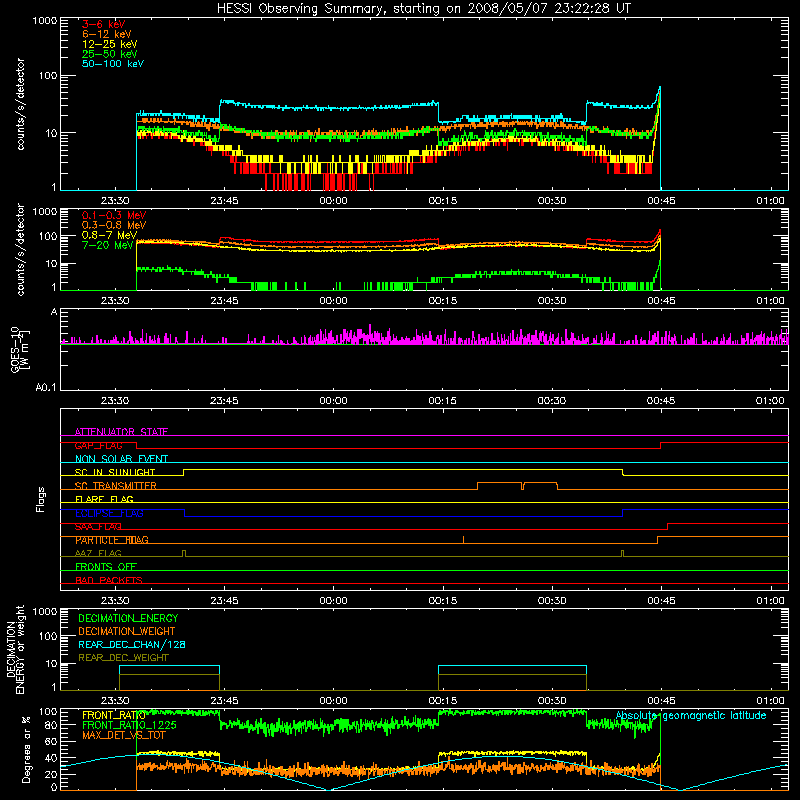This screenshot has width=800, height=800.
Task: Click the red 0.1-0.3 MeV legend label
Action: (114, 215)
